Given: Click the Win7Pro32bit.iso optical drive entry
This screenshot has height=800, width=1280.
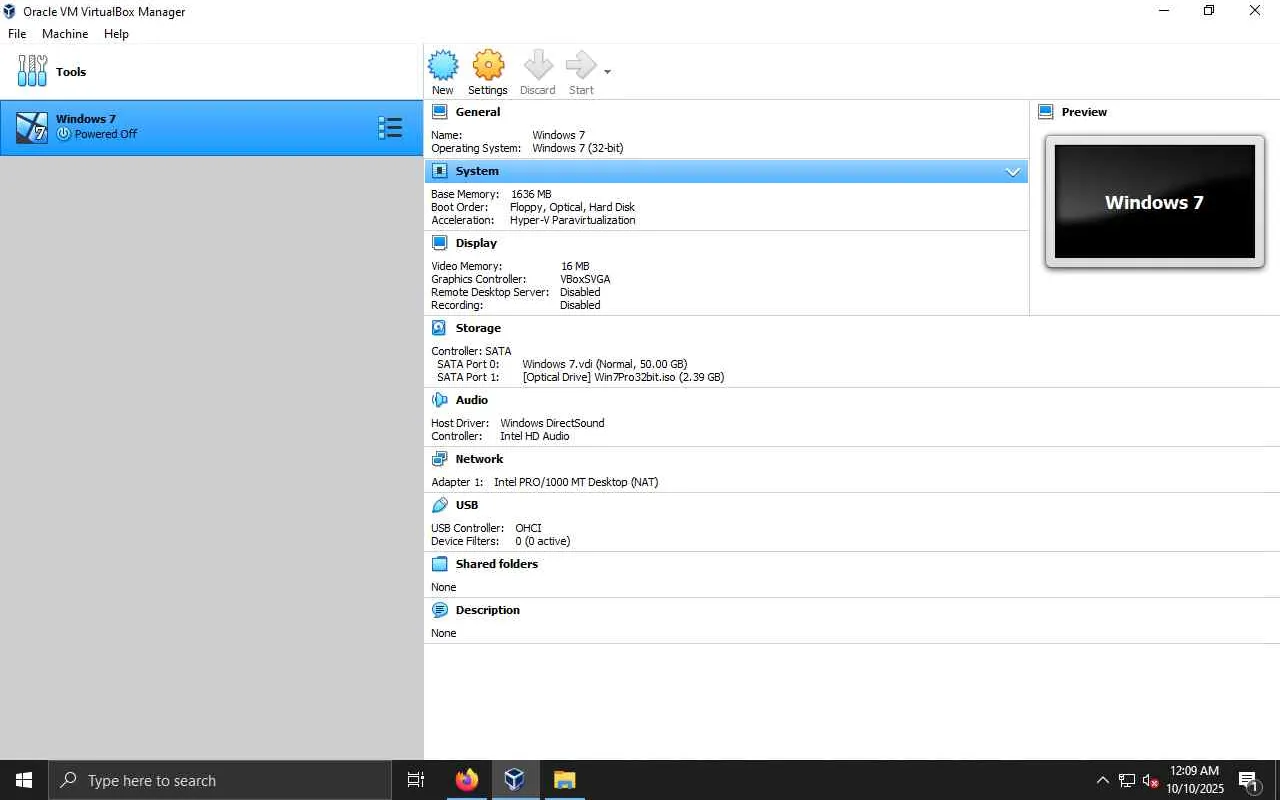Looking at the screenshot, I should point(623,377).
